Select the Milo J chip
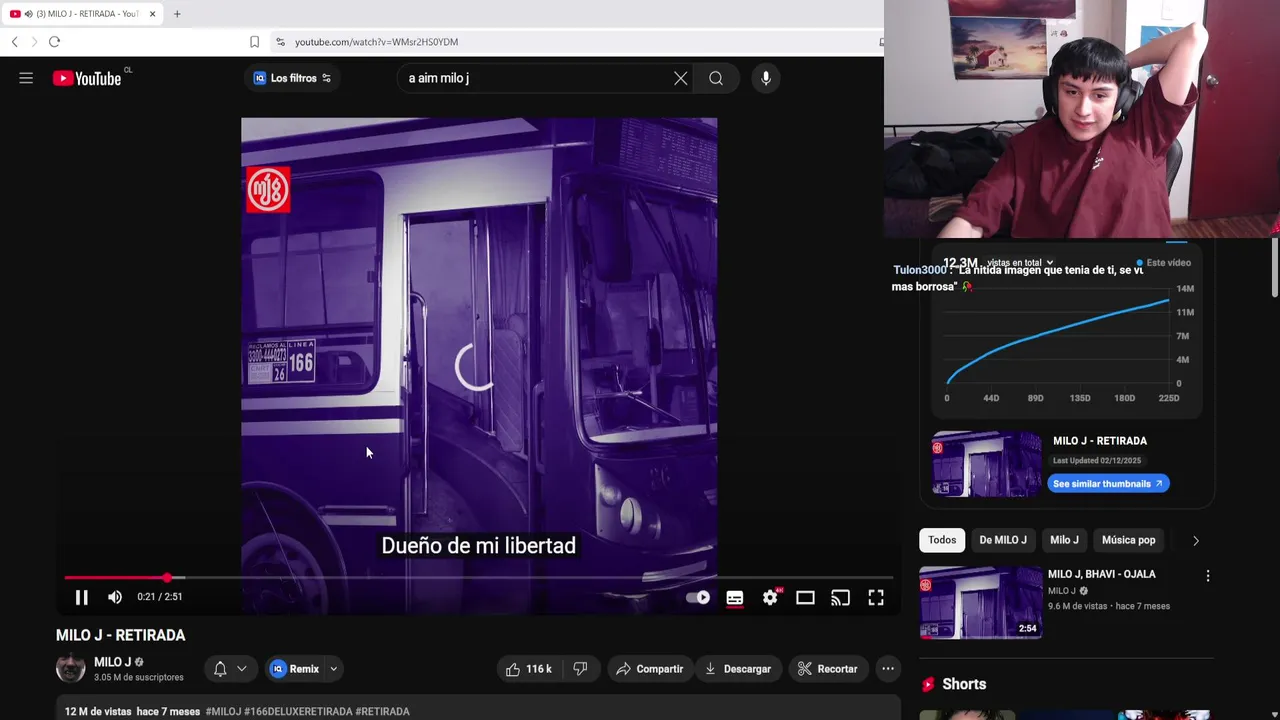 point(1064,540)
